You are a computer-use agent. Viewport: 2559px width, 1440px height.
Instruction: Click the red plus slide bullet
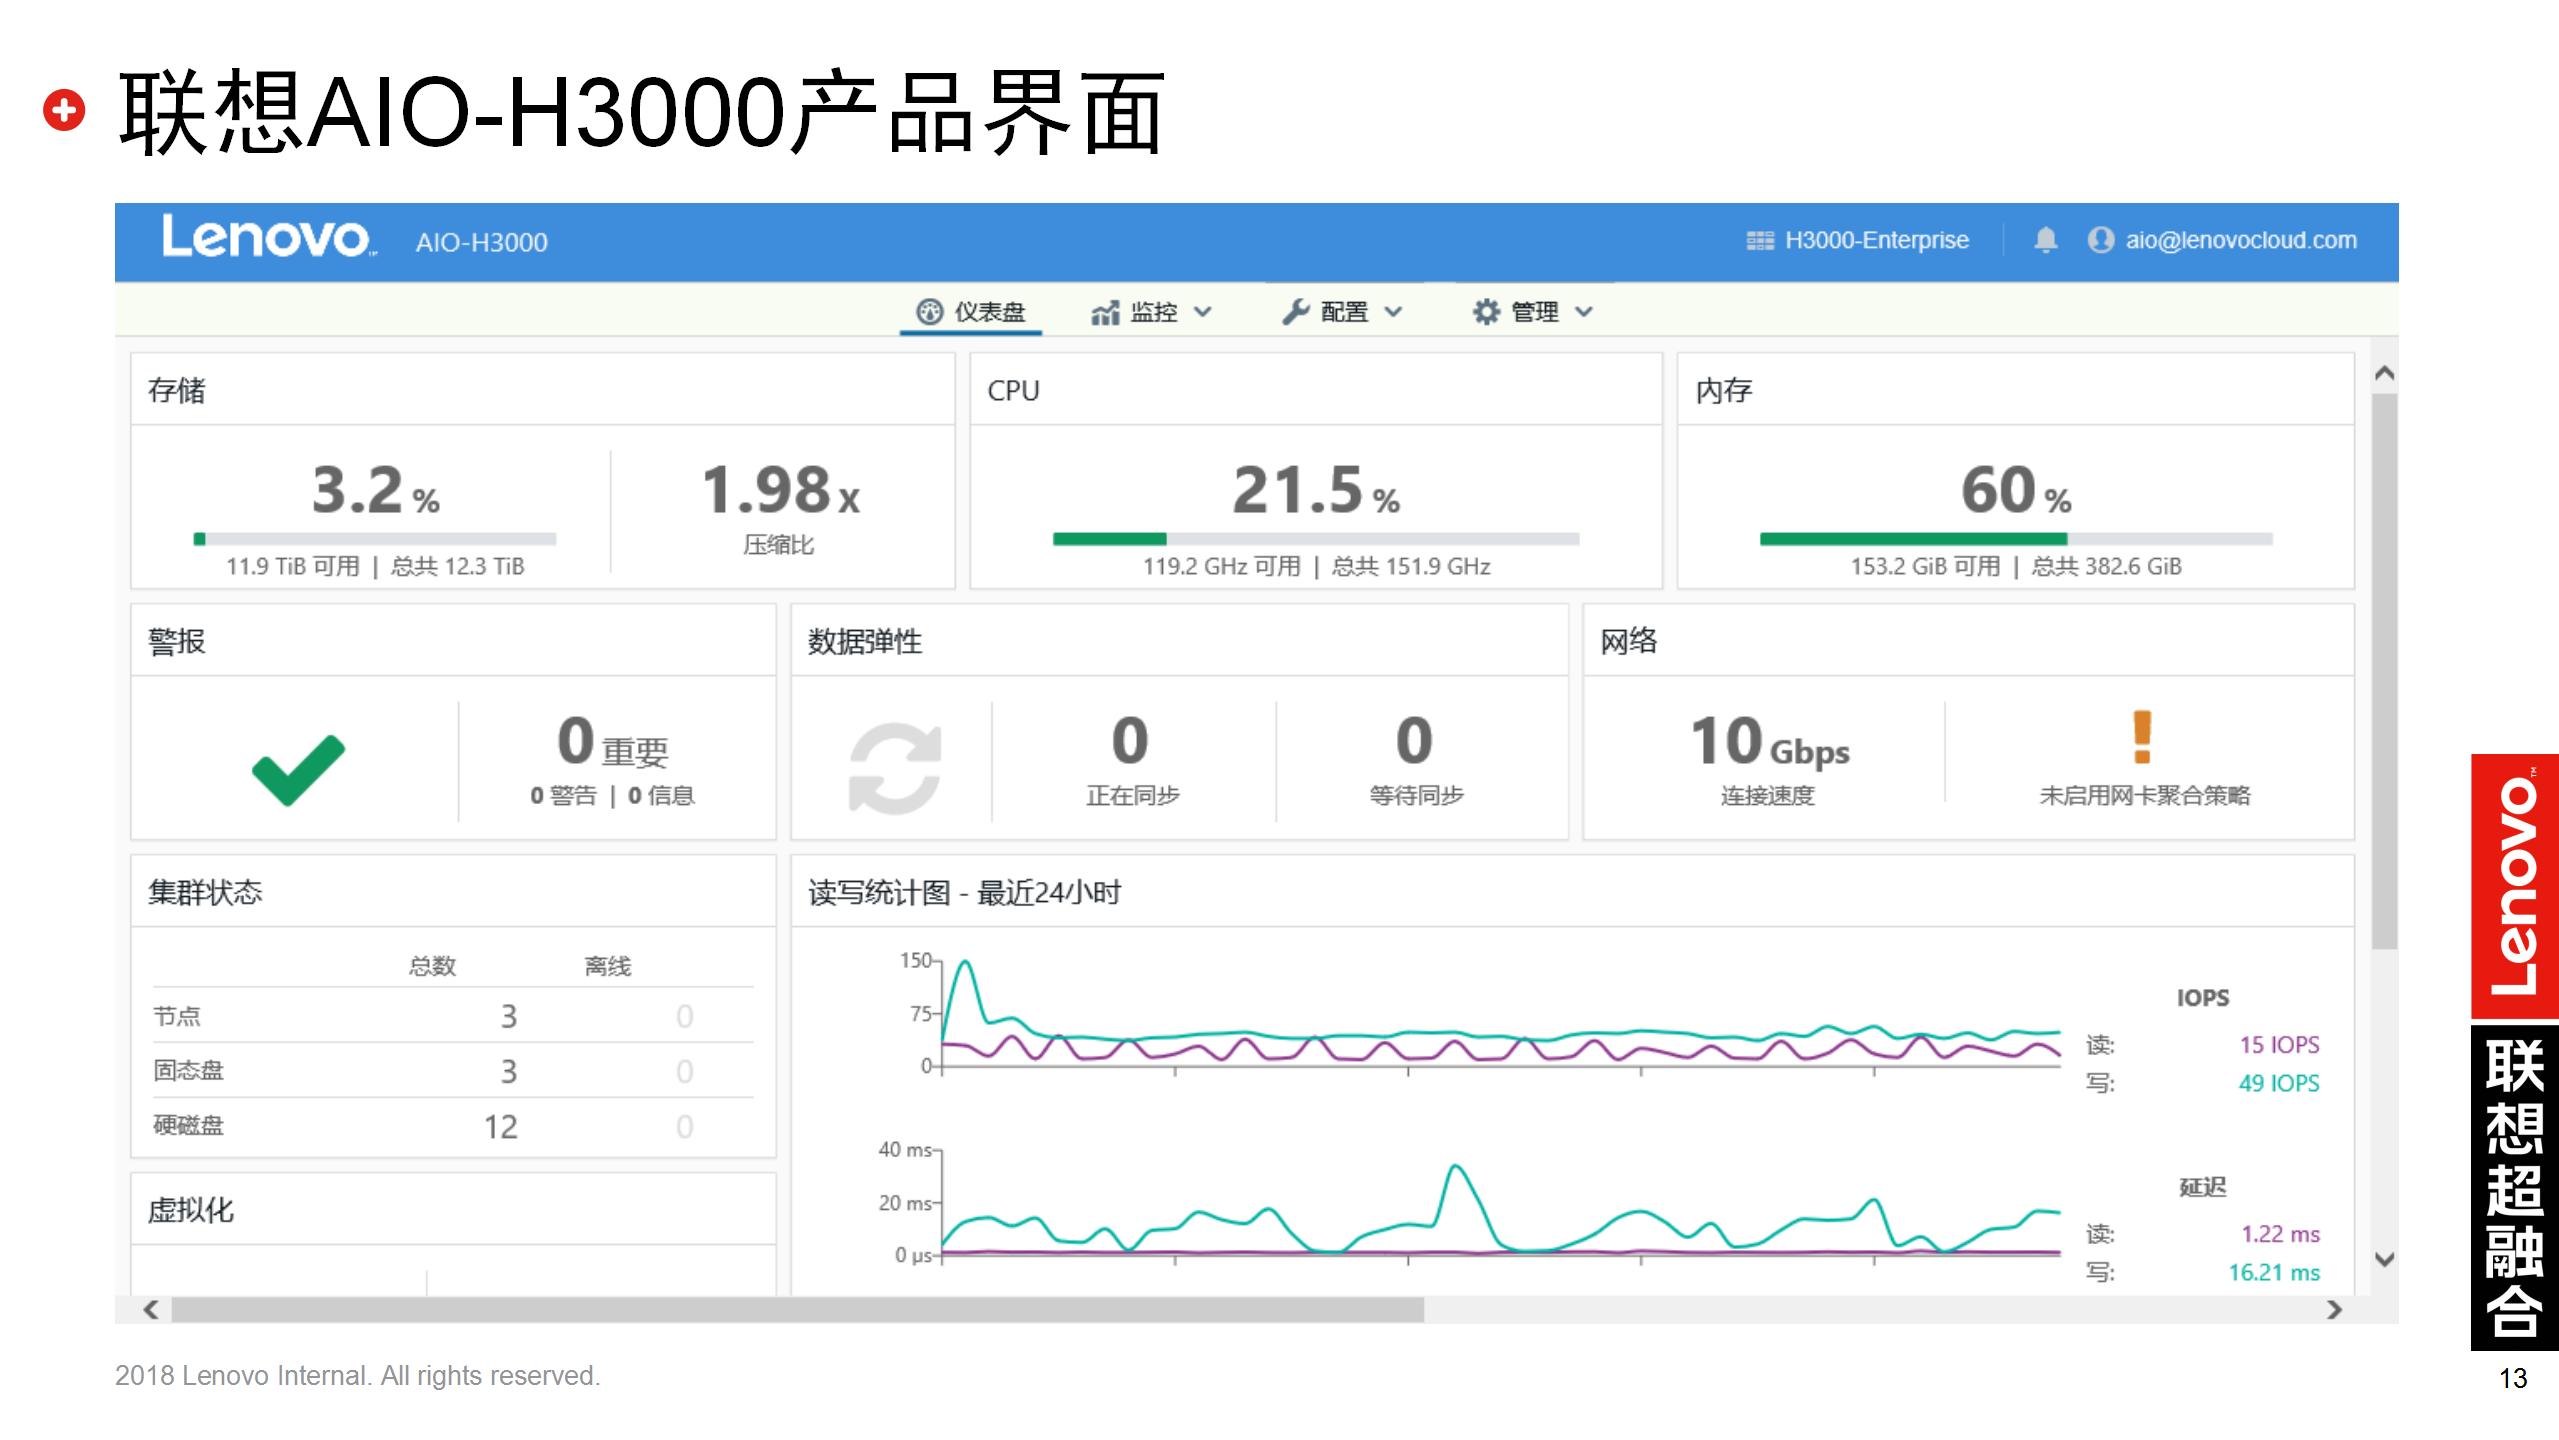[64, 110]
